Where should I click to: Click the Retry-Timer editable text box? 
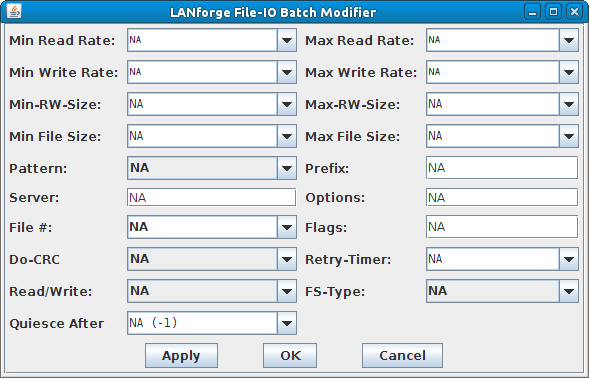(x=493, y=259)
